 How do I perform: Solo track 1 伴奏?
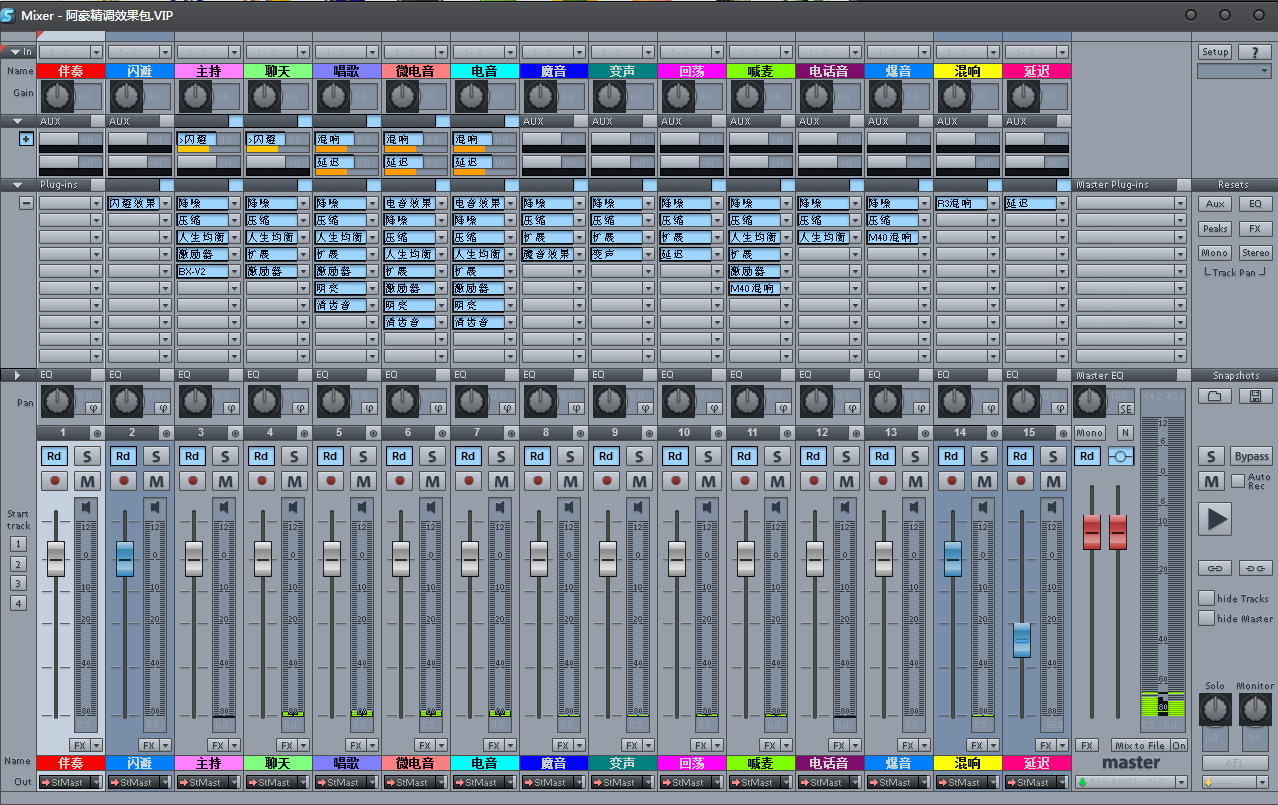tap(86, 456)
